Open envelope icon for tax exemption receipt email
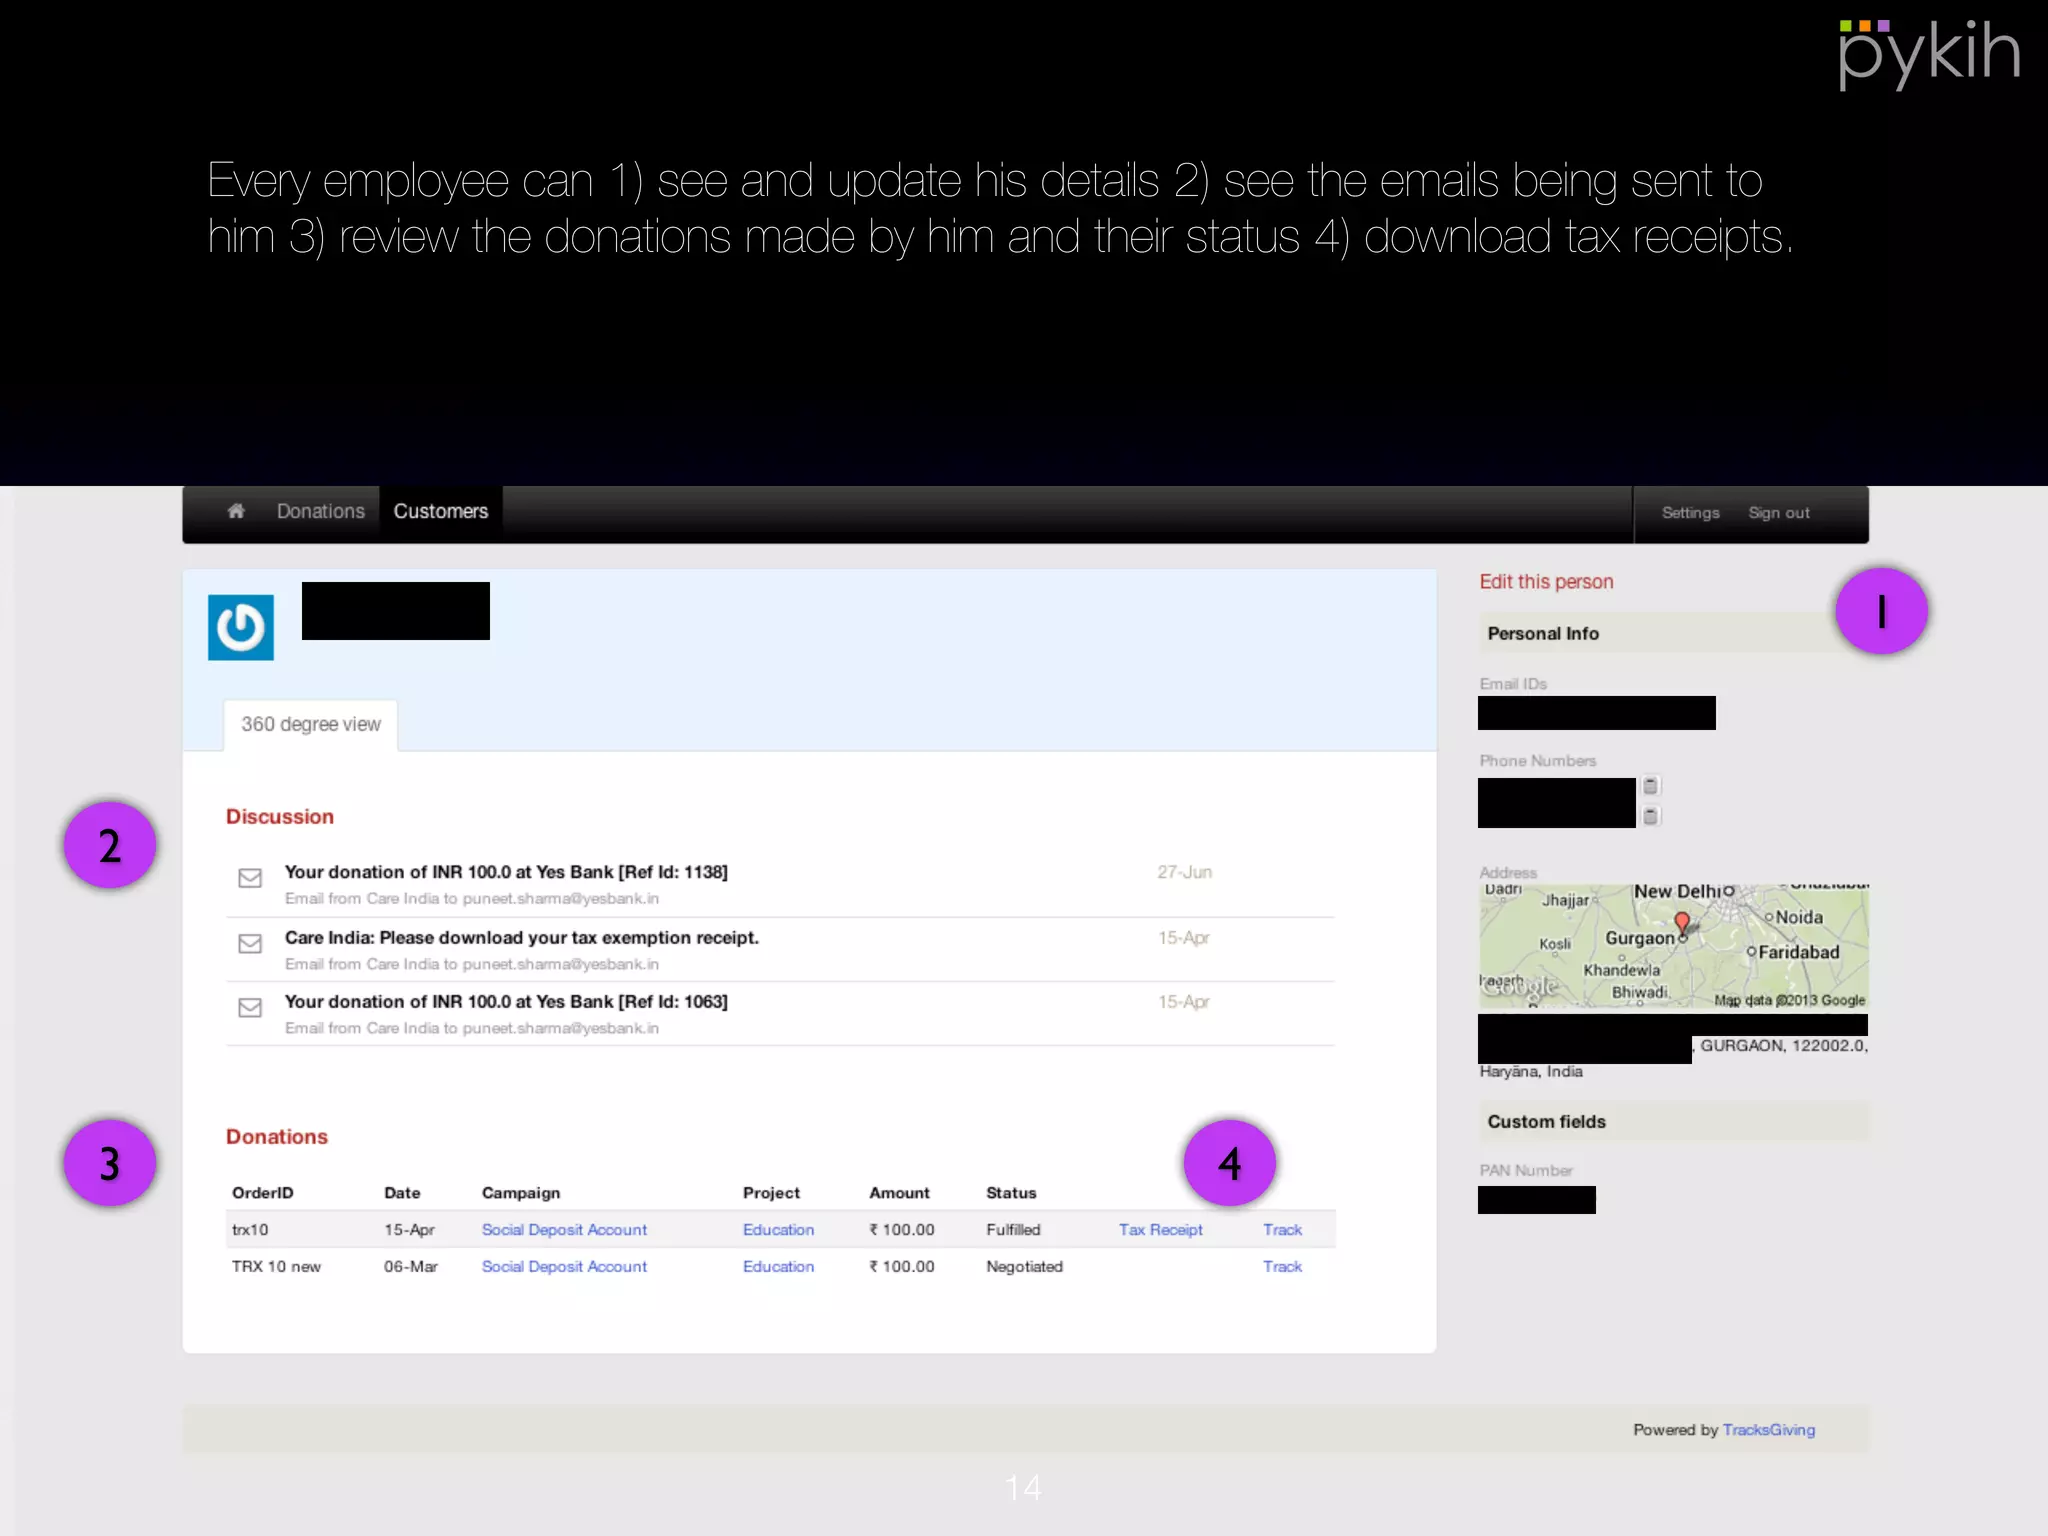Screen dimensions: 2048x1536 click(x=250, y=944)
